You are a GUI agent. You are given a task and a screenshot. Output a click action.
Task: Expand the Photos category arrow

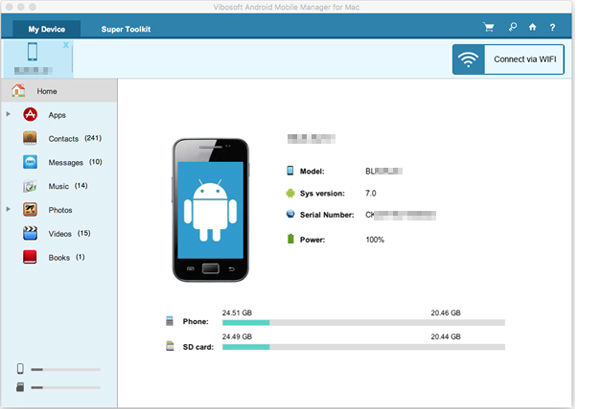click(8, 209)
